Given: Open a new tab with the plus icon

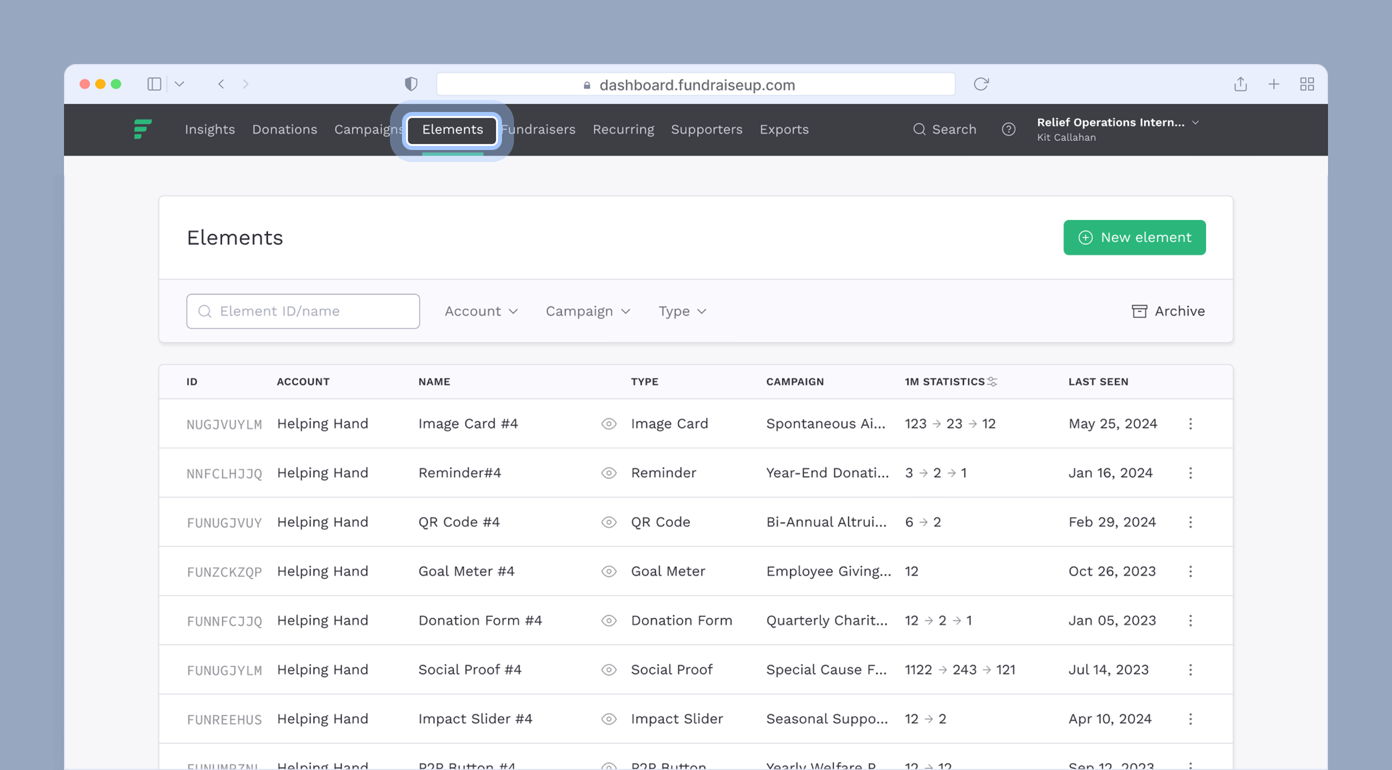Looking at the screenshot, I should click(1274, 84).
